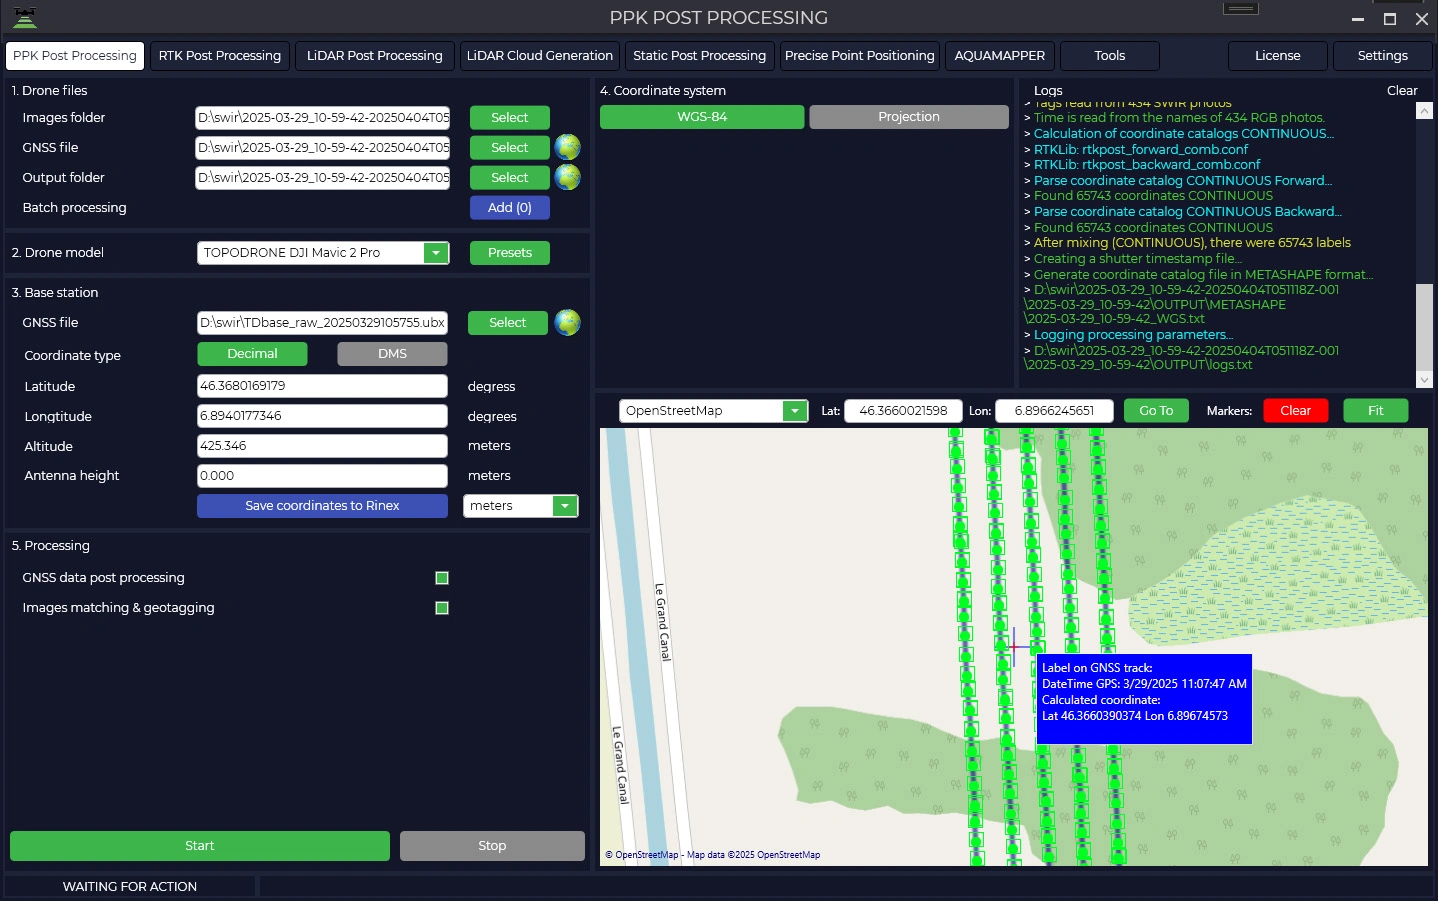Click the globe icon next to drone GNSS file
Viewport: 1438px width, 901px height.
(567, 147)
